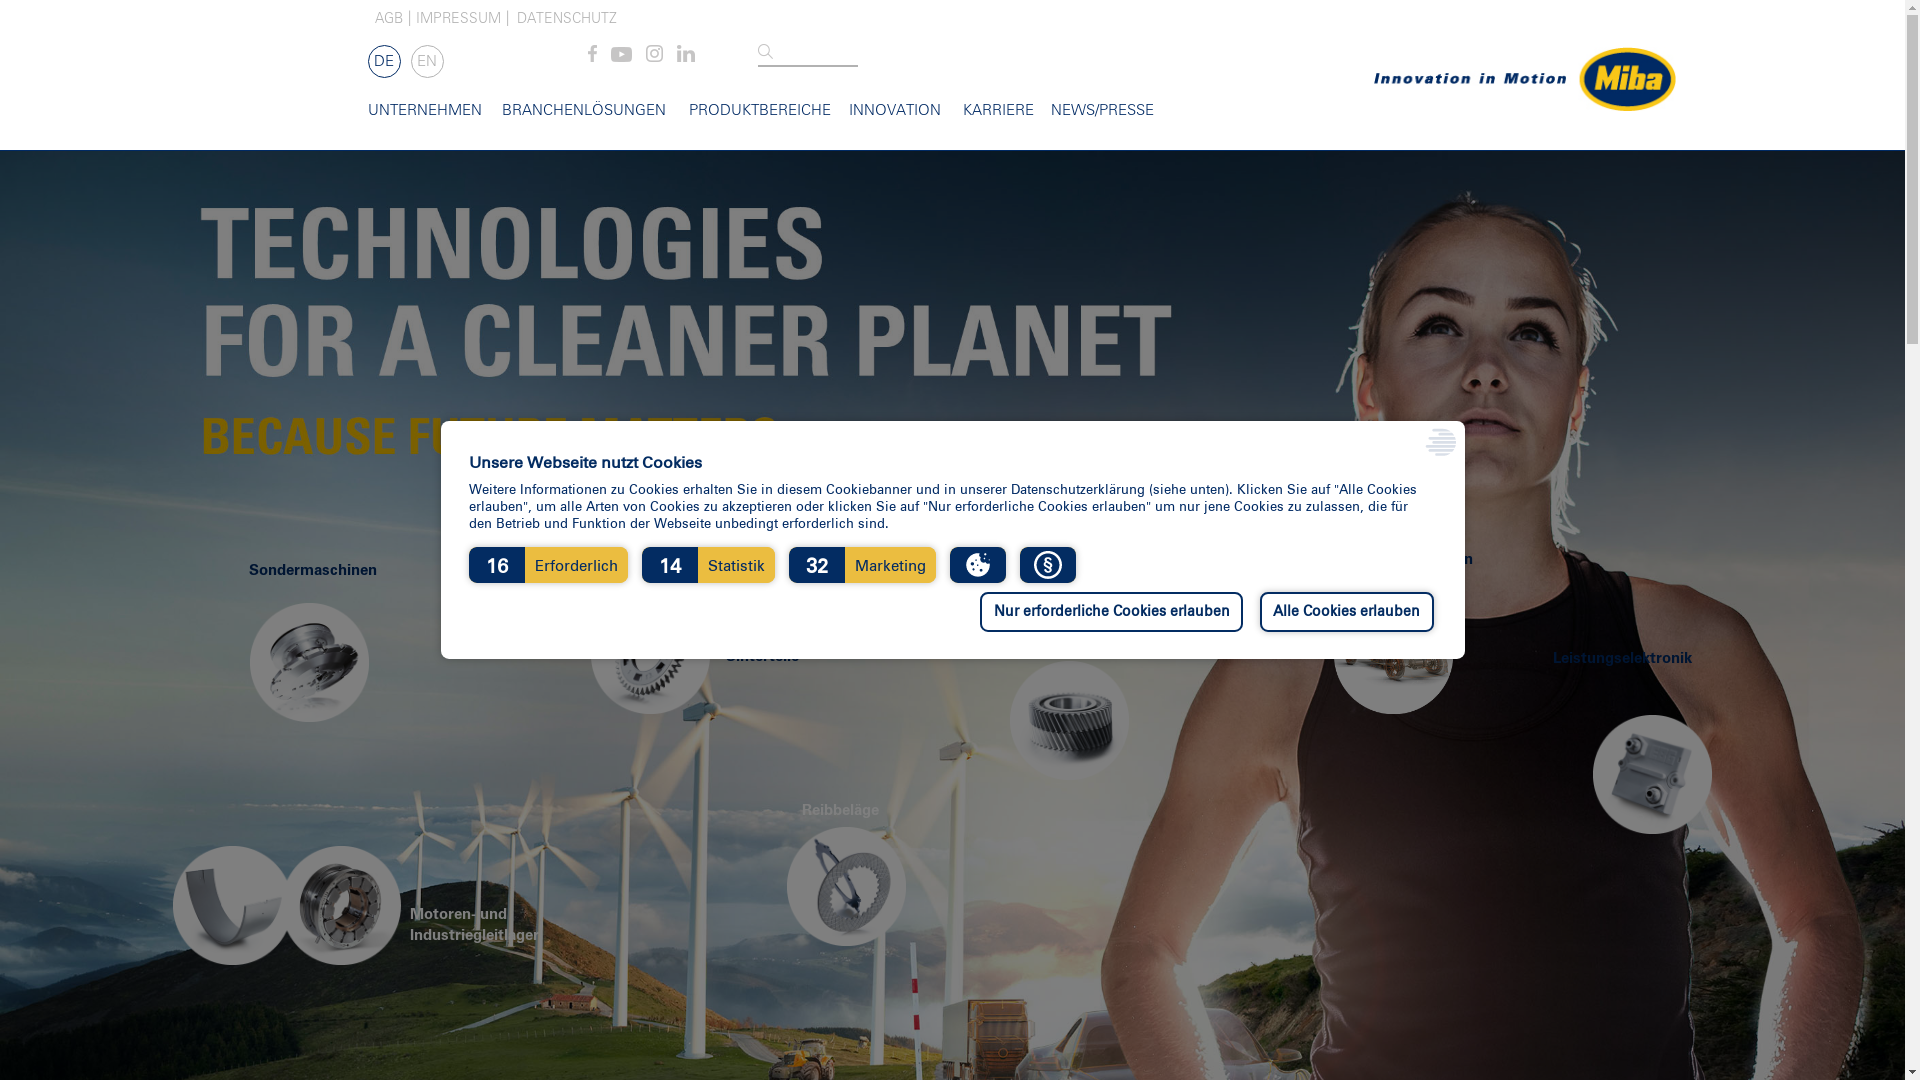Click Alle Cookies erlauben button
Image resolution: width=1920 pixels, height=1080 pixels.
1346,612
